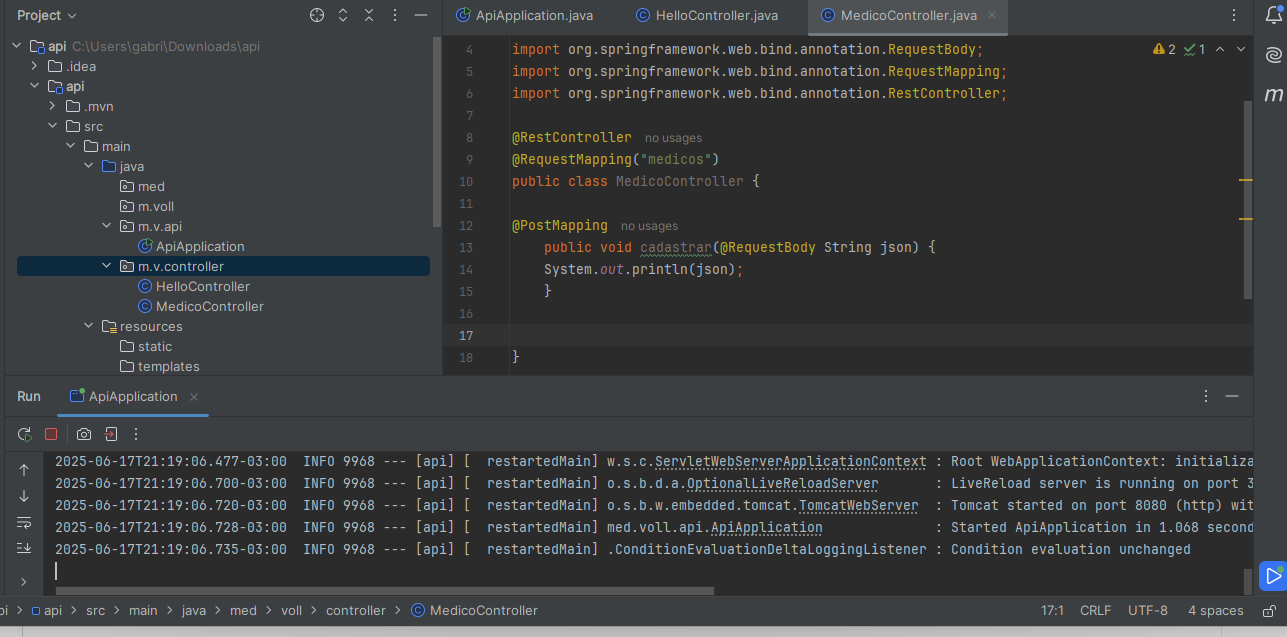Click the read-only lock icon in status bar
The width and height of the screenshot is (1287, 637).
click(x=1269, y=611)
